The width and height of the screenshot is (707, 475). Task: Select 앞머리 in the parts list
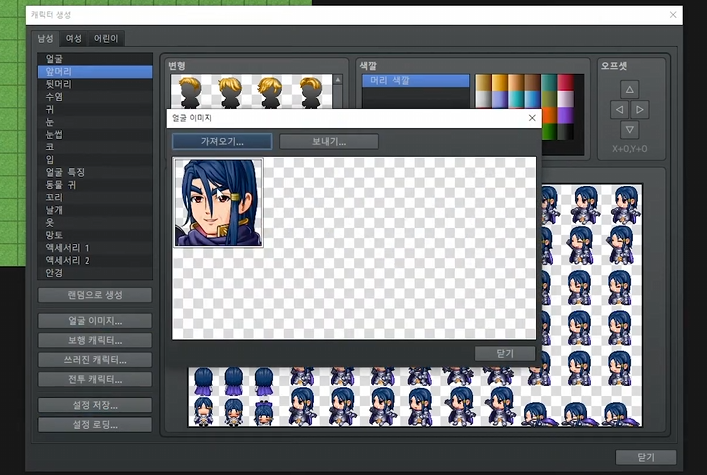(x=95, y=71)
